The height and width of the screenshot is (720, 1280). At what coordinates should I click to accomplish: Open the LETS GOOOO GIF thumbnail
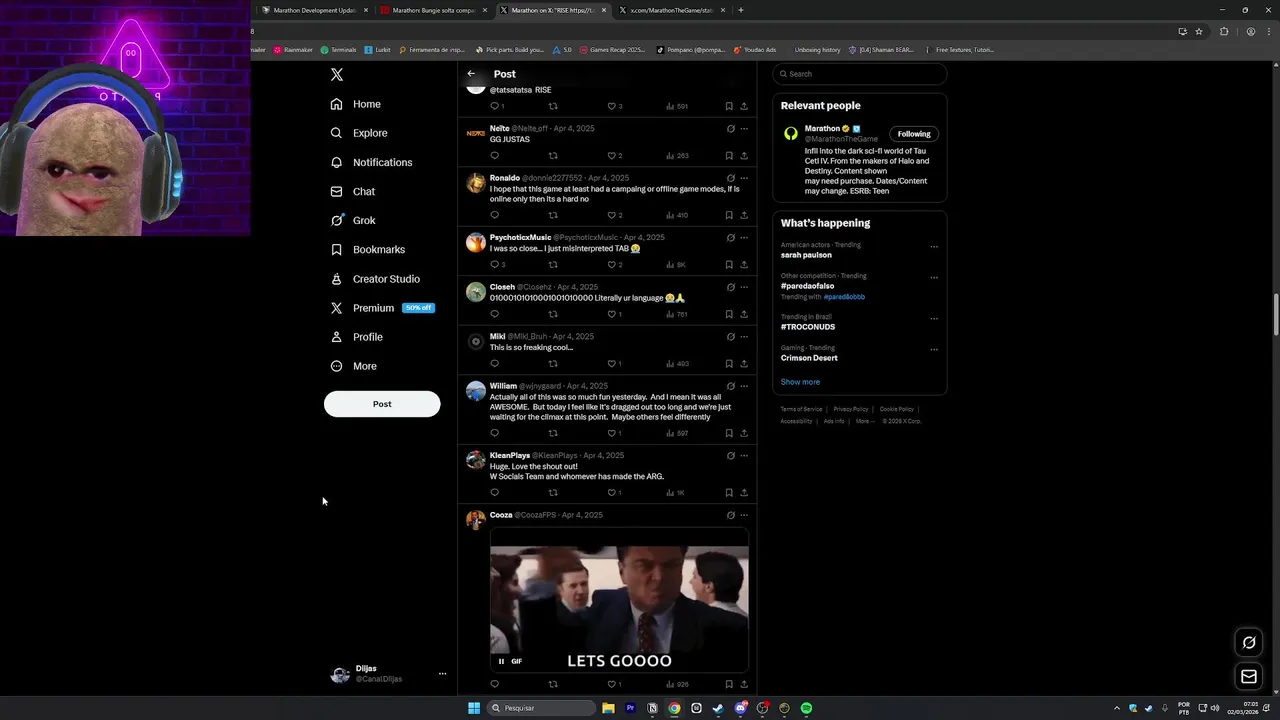tap(619, 600)
